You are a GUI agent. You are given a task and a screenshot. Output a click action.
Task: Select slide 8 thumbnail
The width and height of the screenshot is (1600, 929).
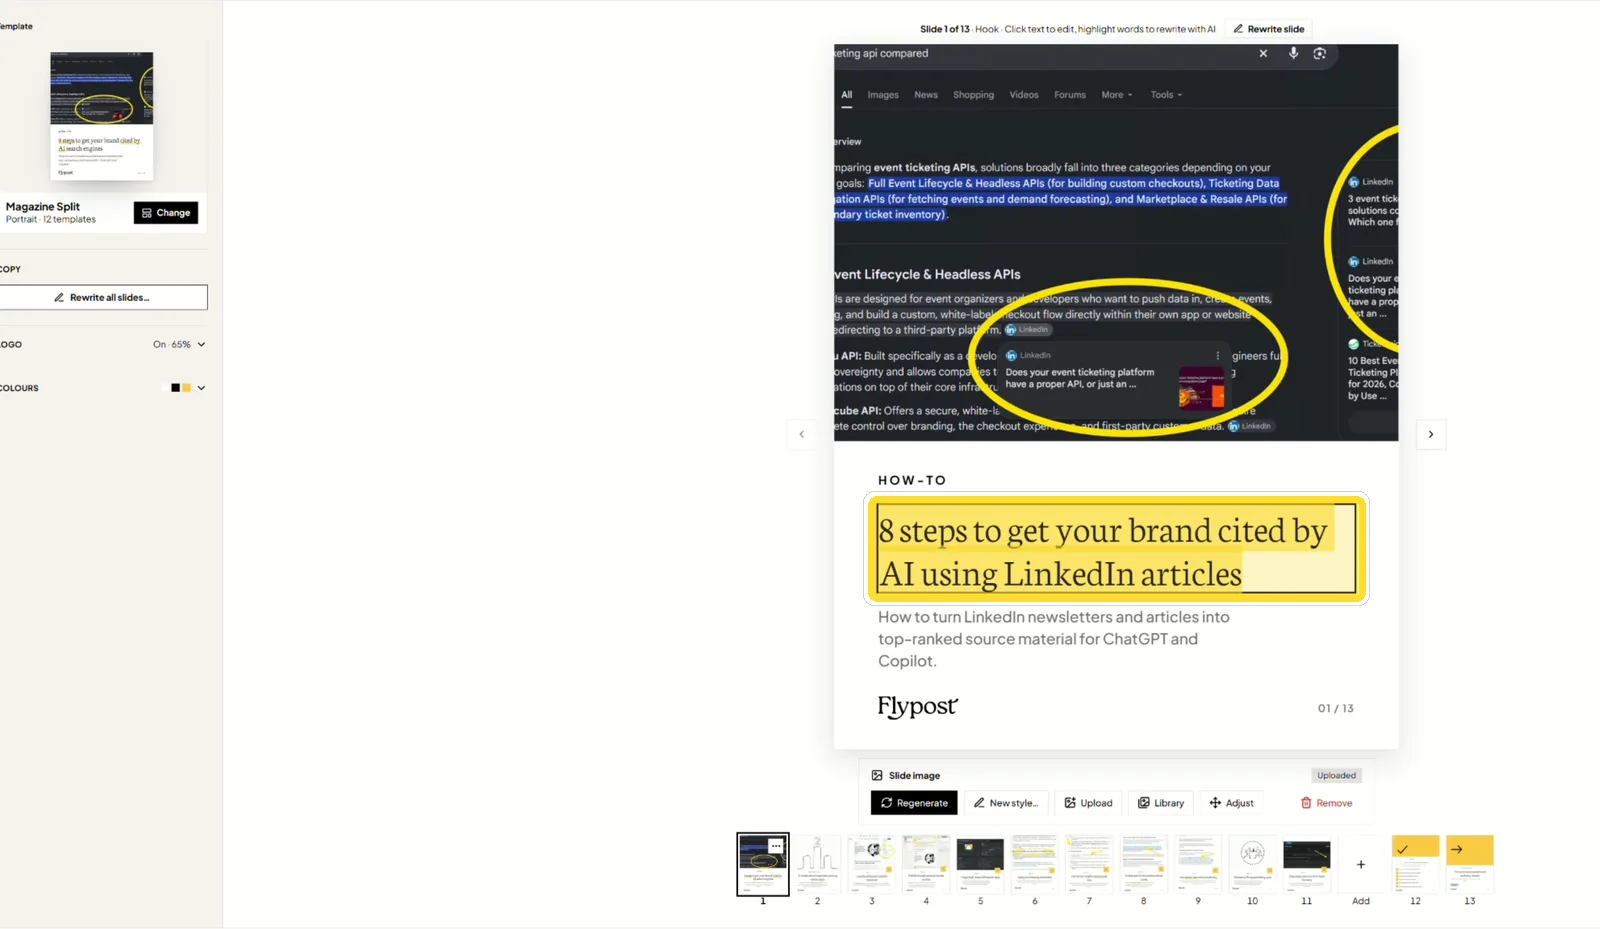[x=1143, y=864]
